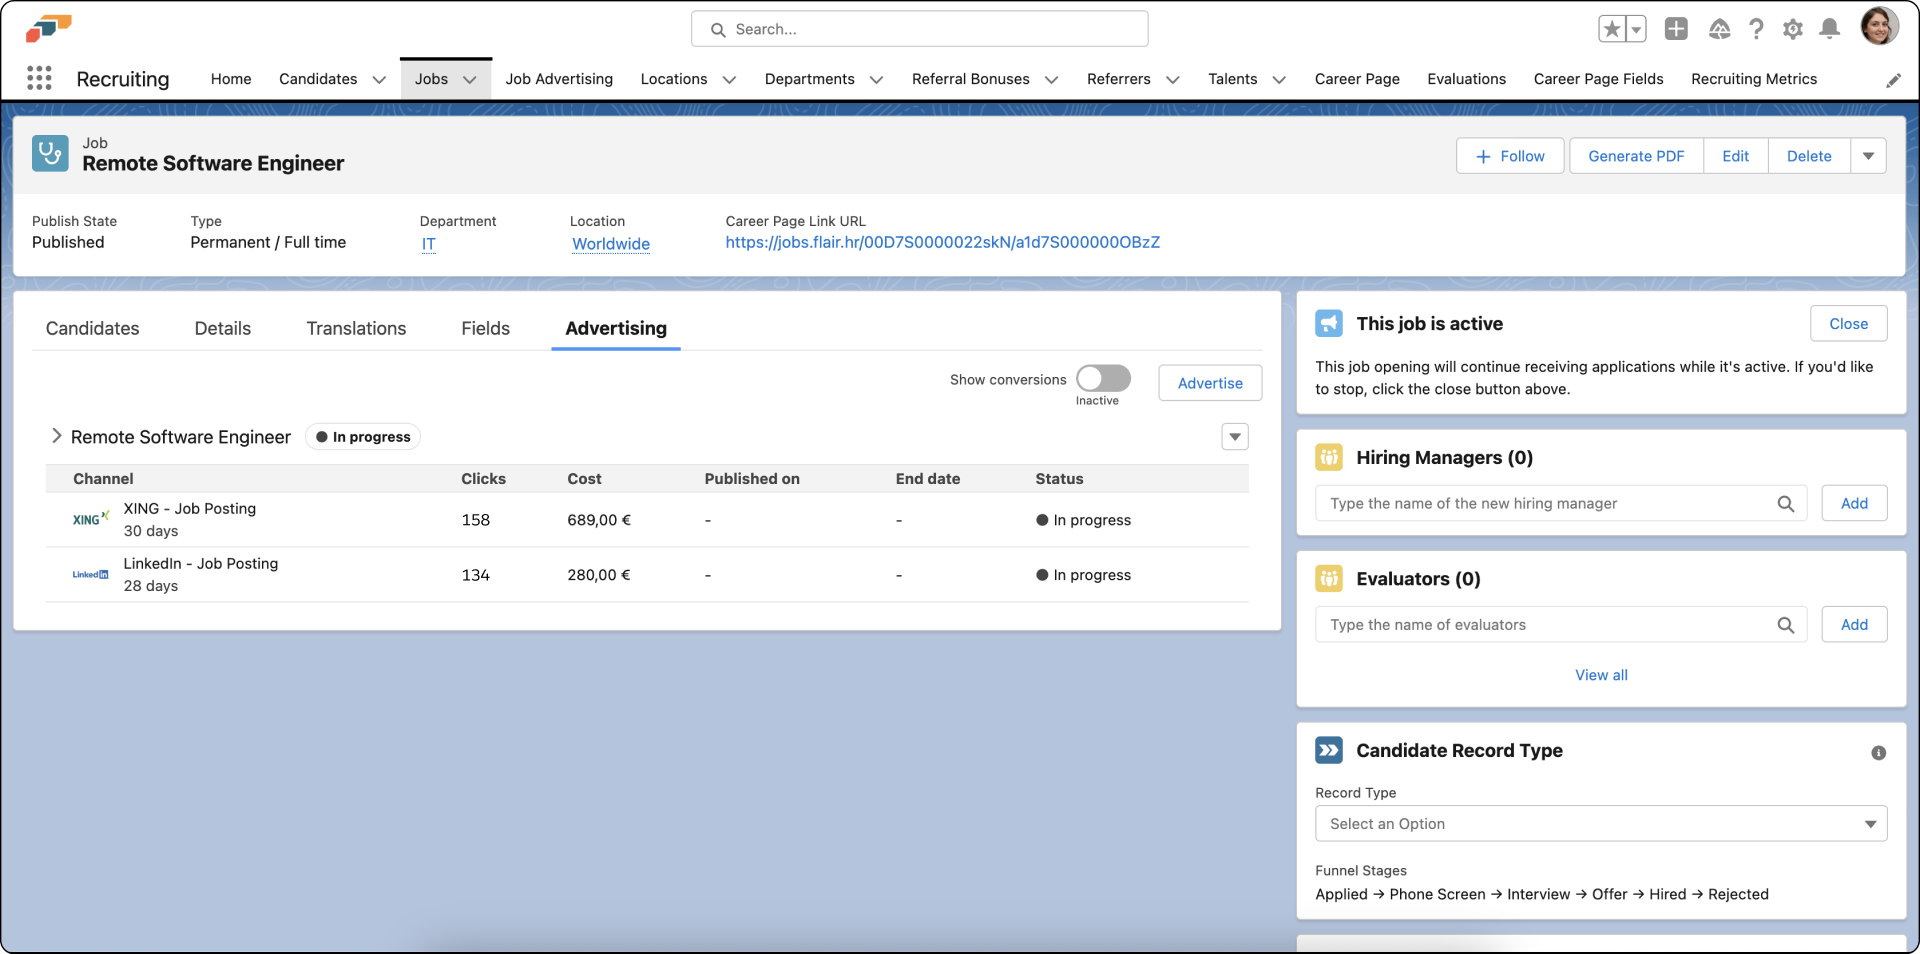The width and height of the screenshot is (1920, 954).
Task: Open Job Advertising nav item
Action: pos(559,79)
